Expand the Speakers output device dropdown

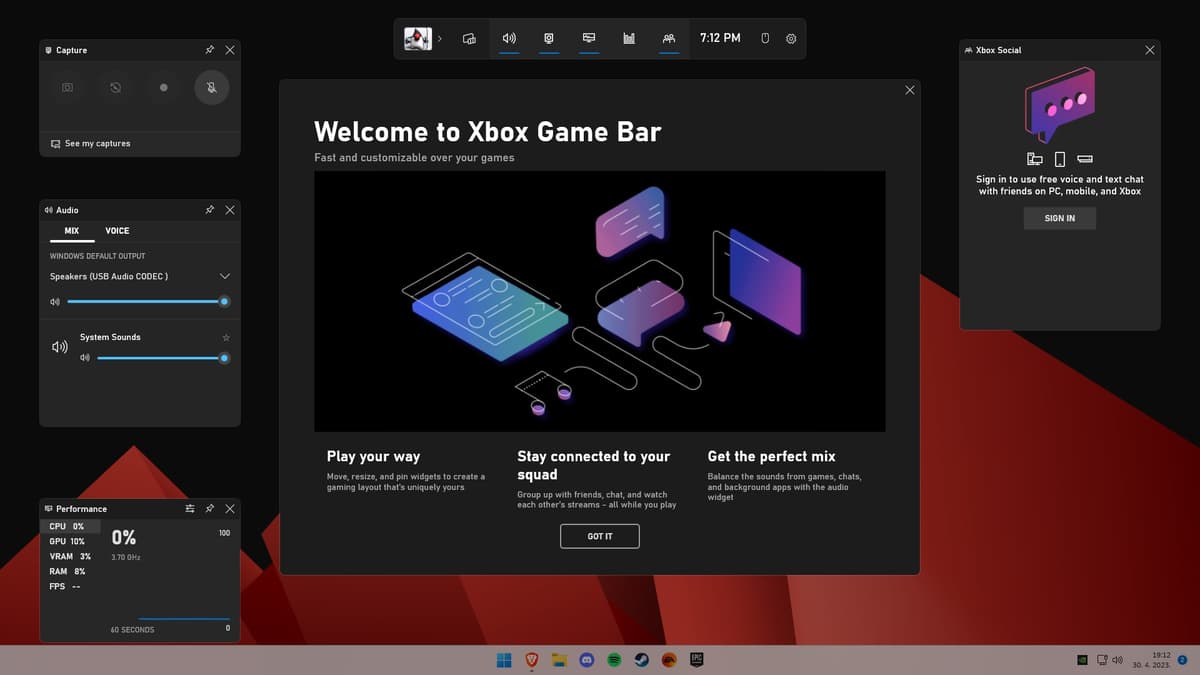point(224,276)
